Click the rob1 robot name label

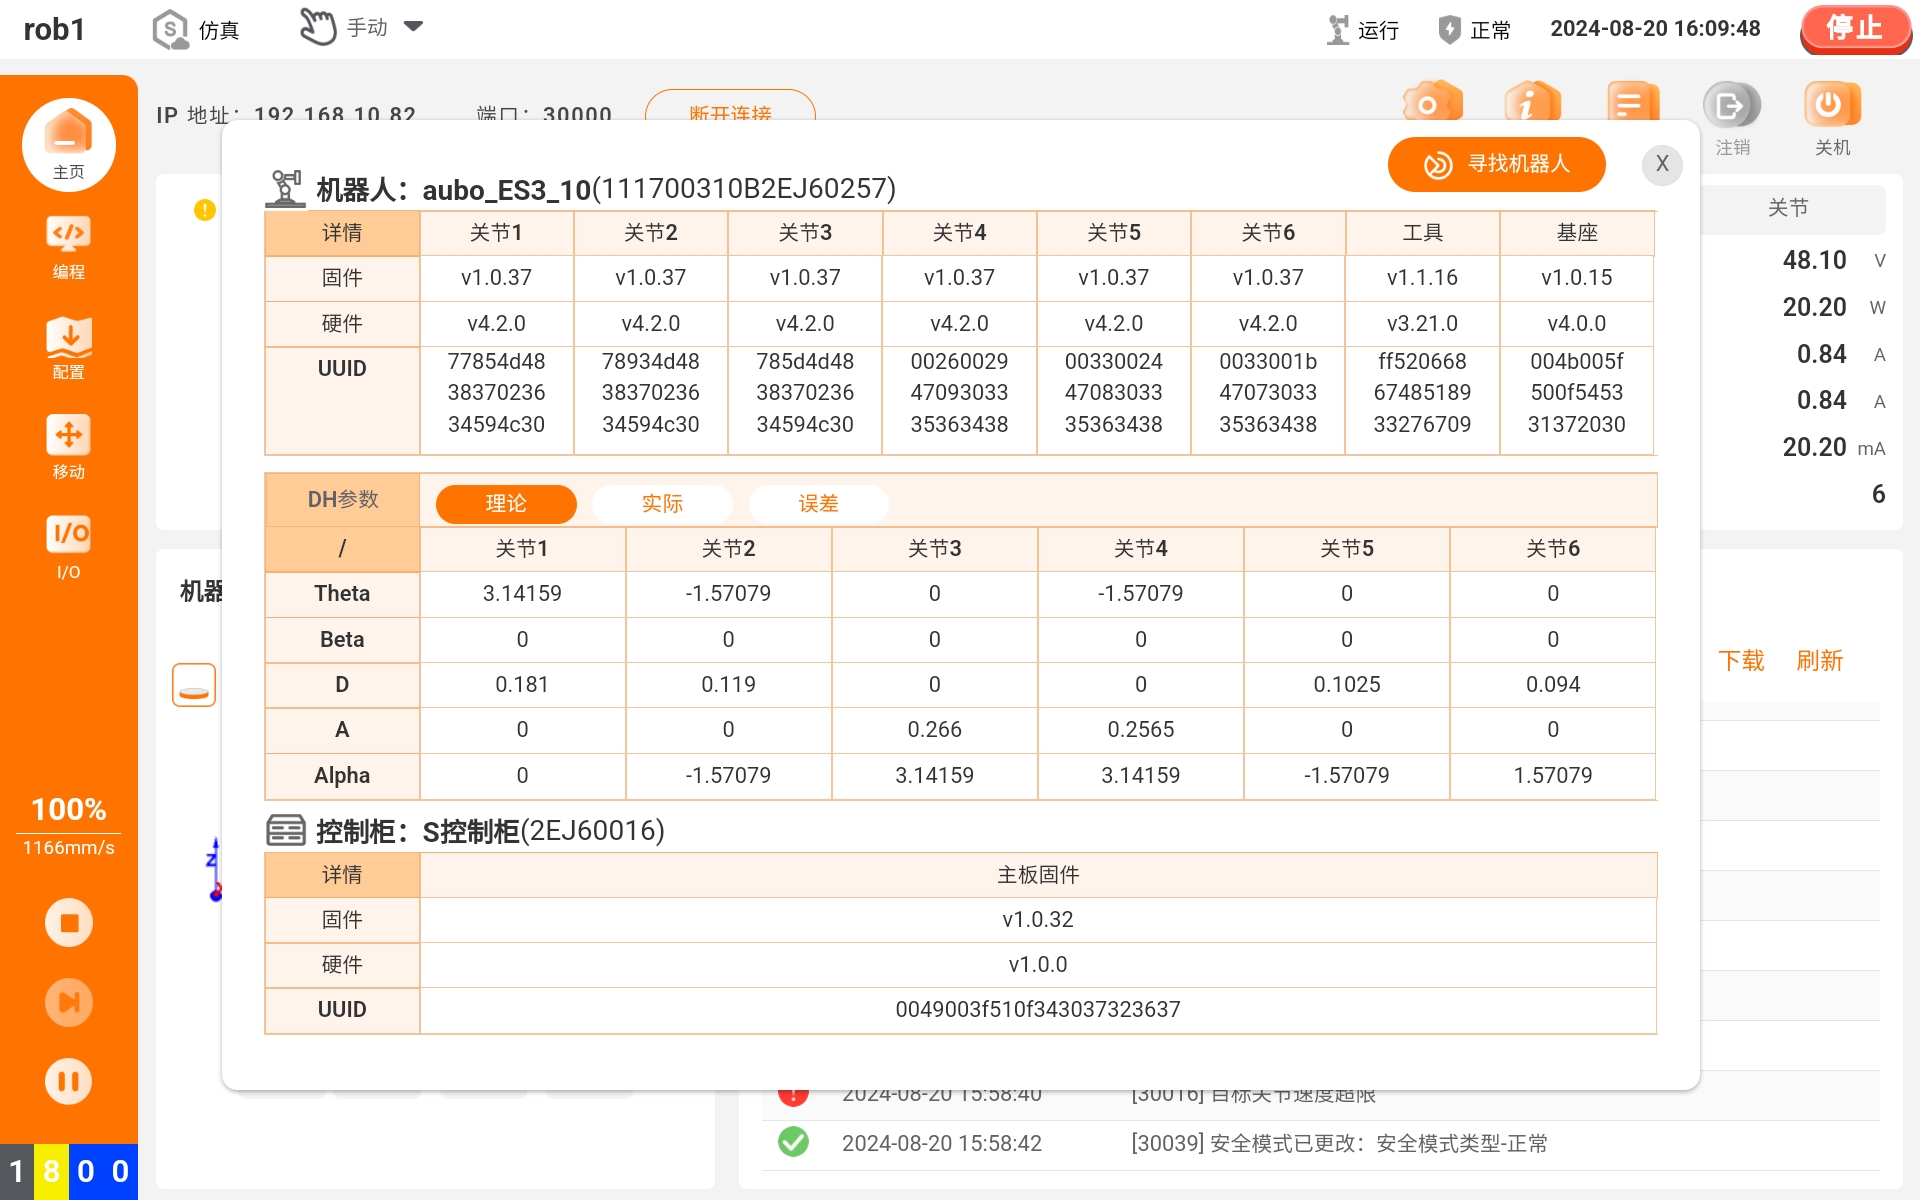(54, 29)
